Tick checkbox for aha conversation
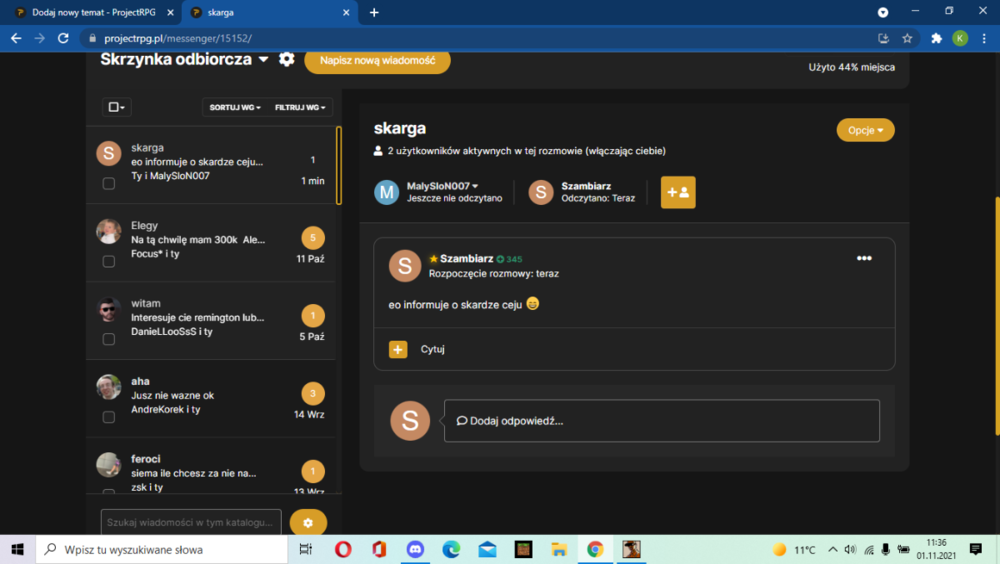1000x564 pixels. tap(109, 417)
